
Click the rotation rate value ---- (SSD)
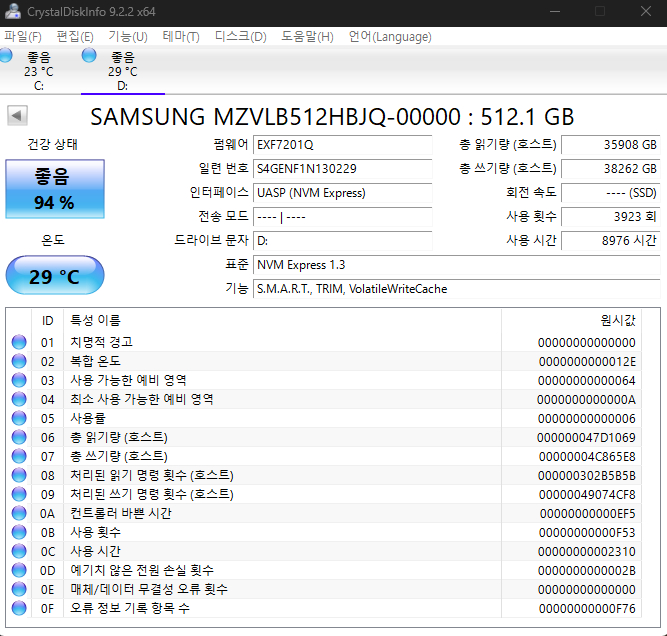pos(610,193)
